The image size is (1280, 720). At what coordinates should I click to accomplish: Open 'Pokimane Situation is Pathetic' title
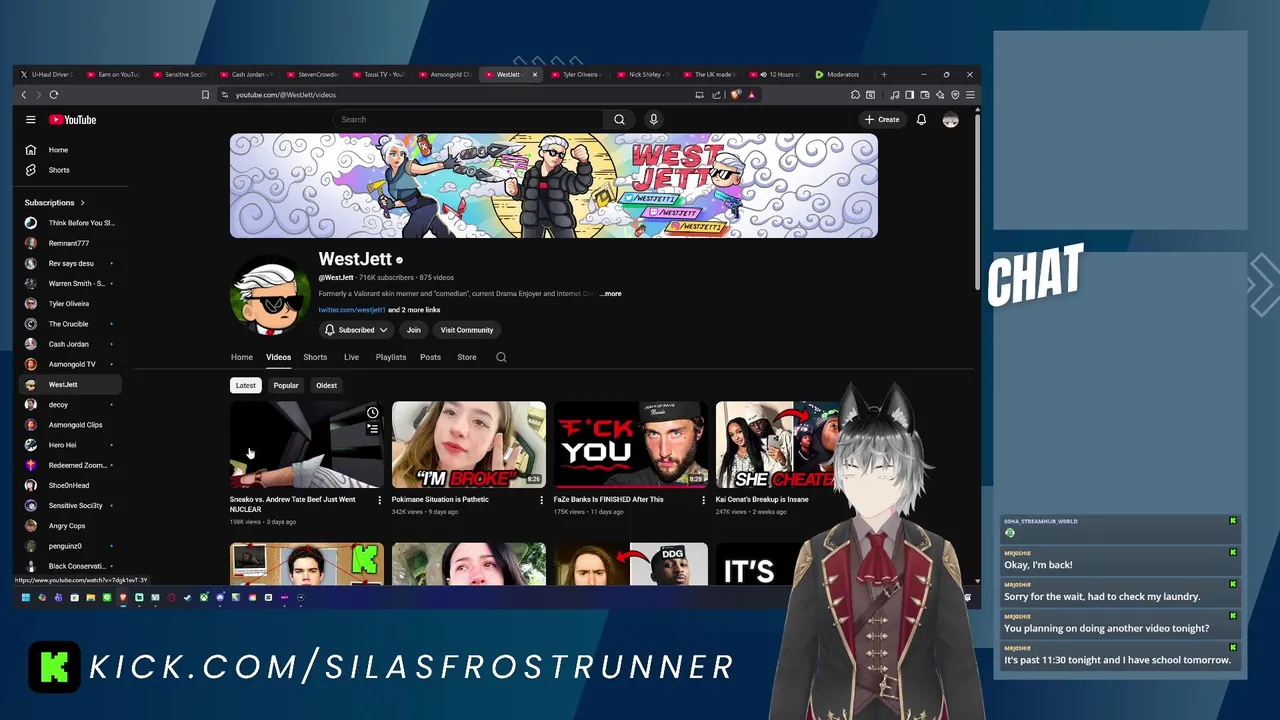point(440,499)
